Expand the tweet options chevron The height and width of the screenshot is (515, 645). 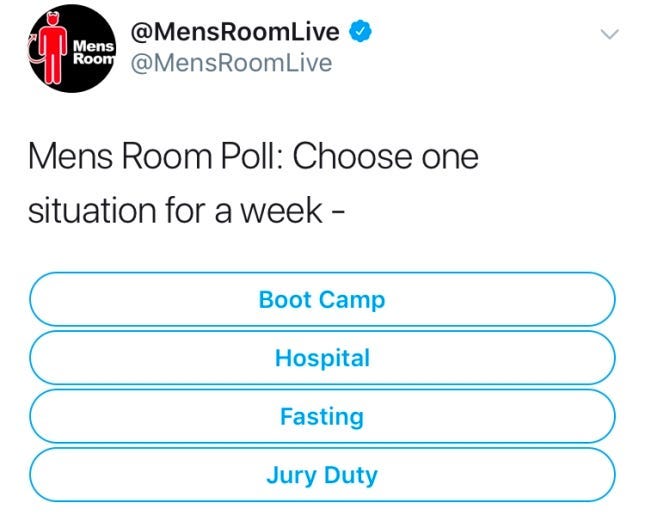point(610,34)
